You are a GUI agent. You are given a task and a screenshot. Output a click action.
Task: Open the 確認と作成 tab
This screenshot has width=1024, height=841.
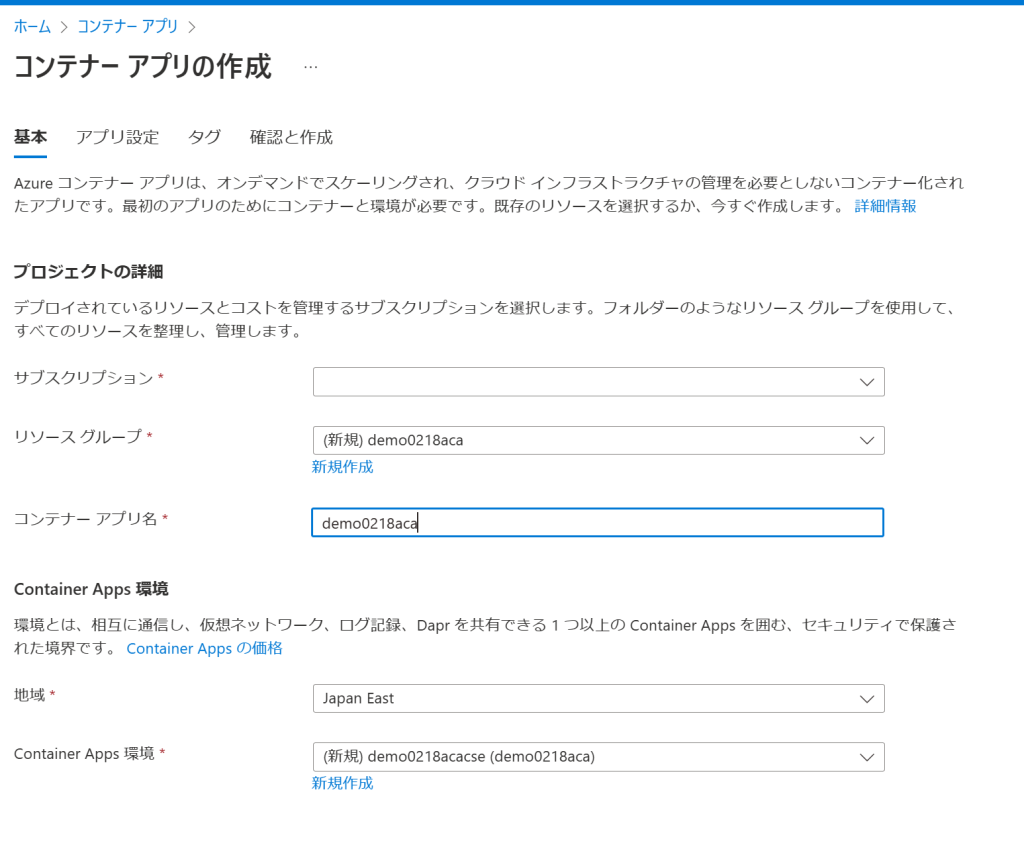coord(291,137)
